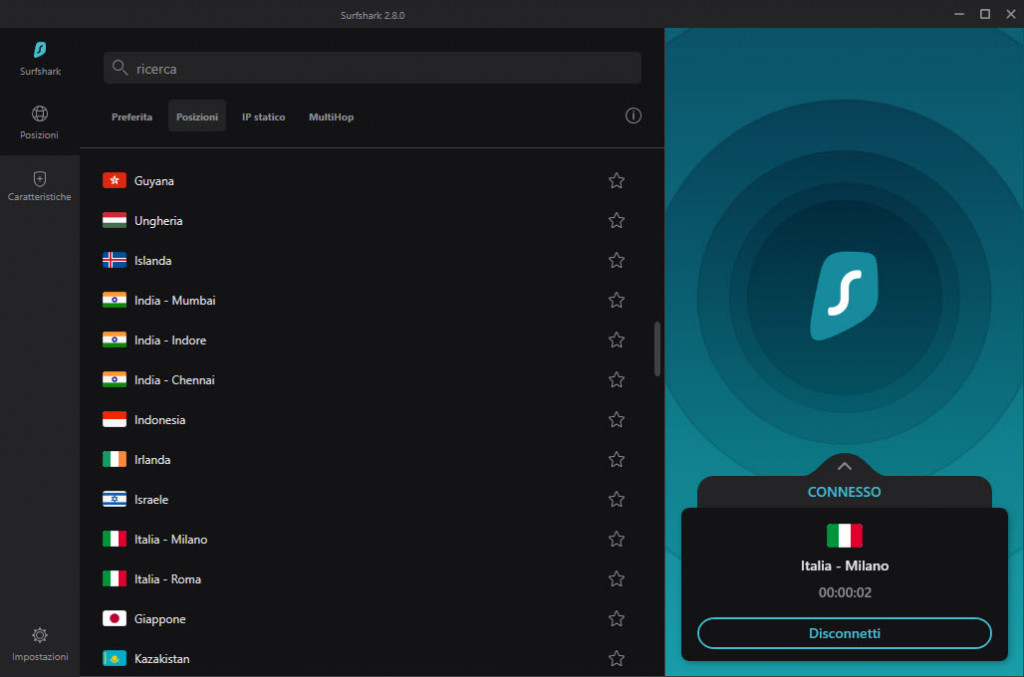Switch to the Preferita tab
1024x677 pixels.
pos(132,117)
